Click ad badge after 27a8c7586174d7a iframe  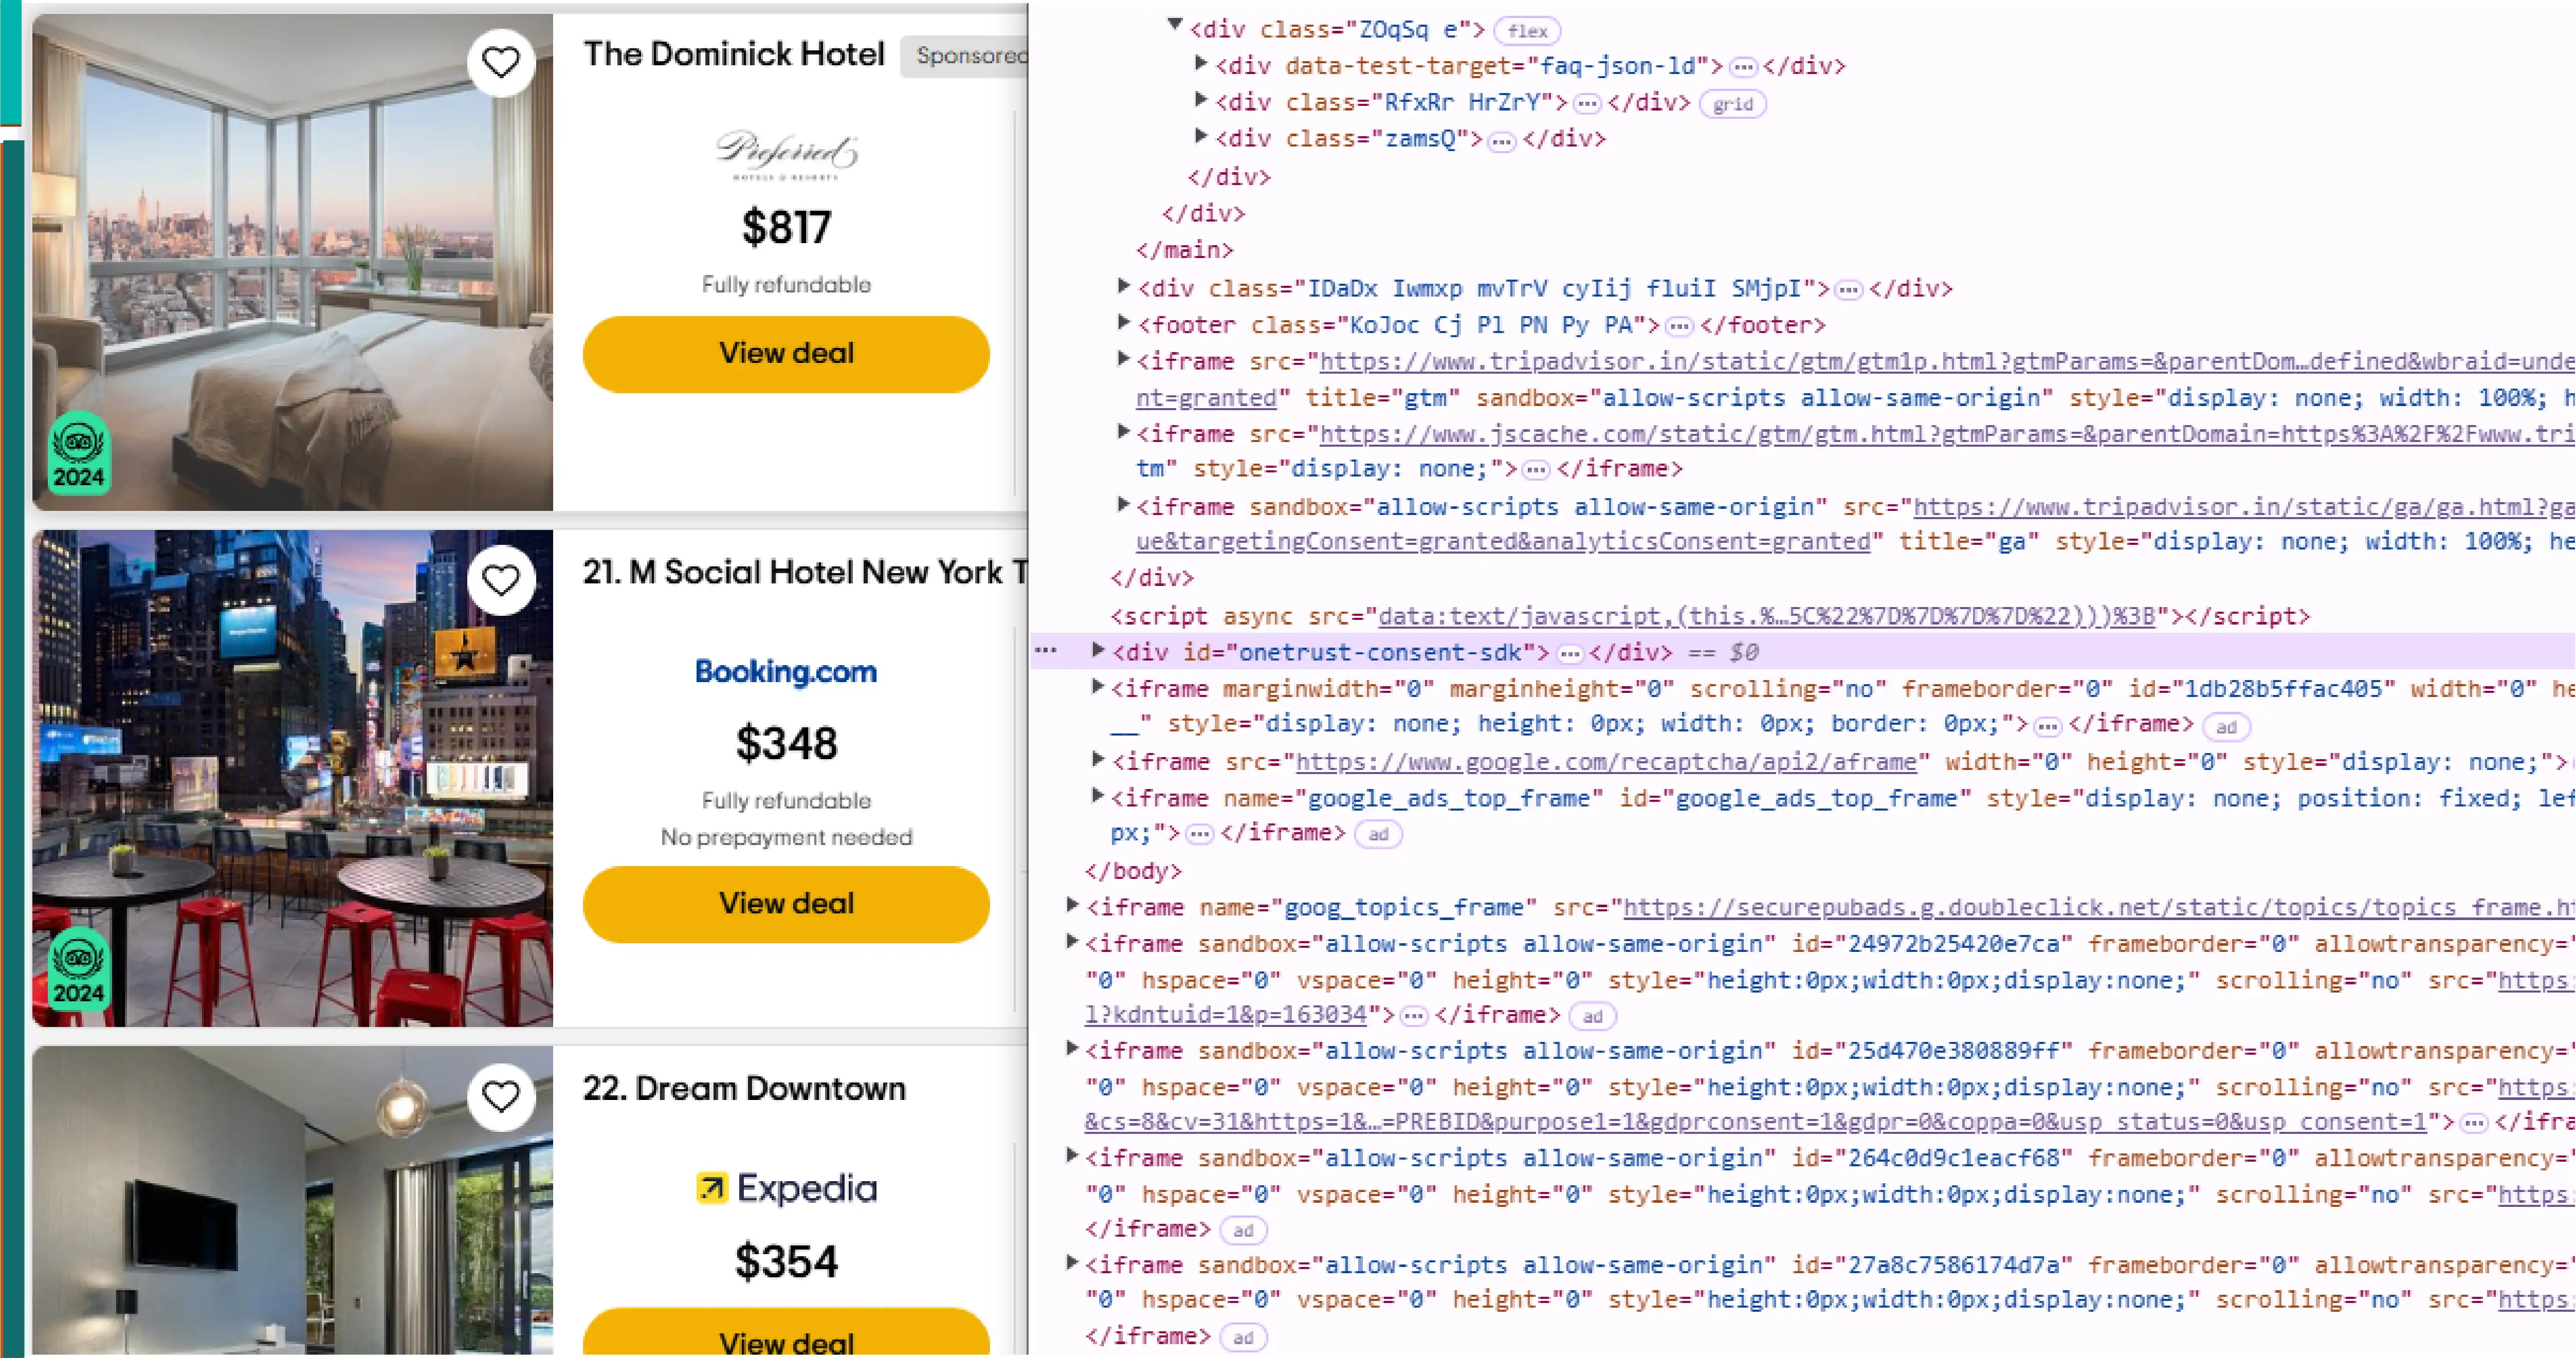pyautogui.click(x=1243, y=1338)
